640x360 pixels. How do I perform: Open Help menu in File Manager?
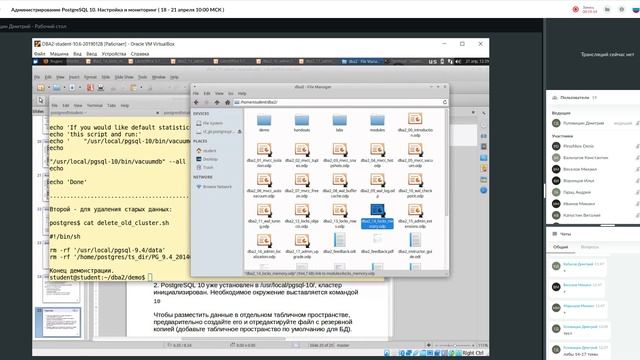point(242,93)
